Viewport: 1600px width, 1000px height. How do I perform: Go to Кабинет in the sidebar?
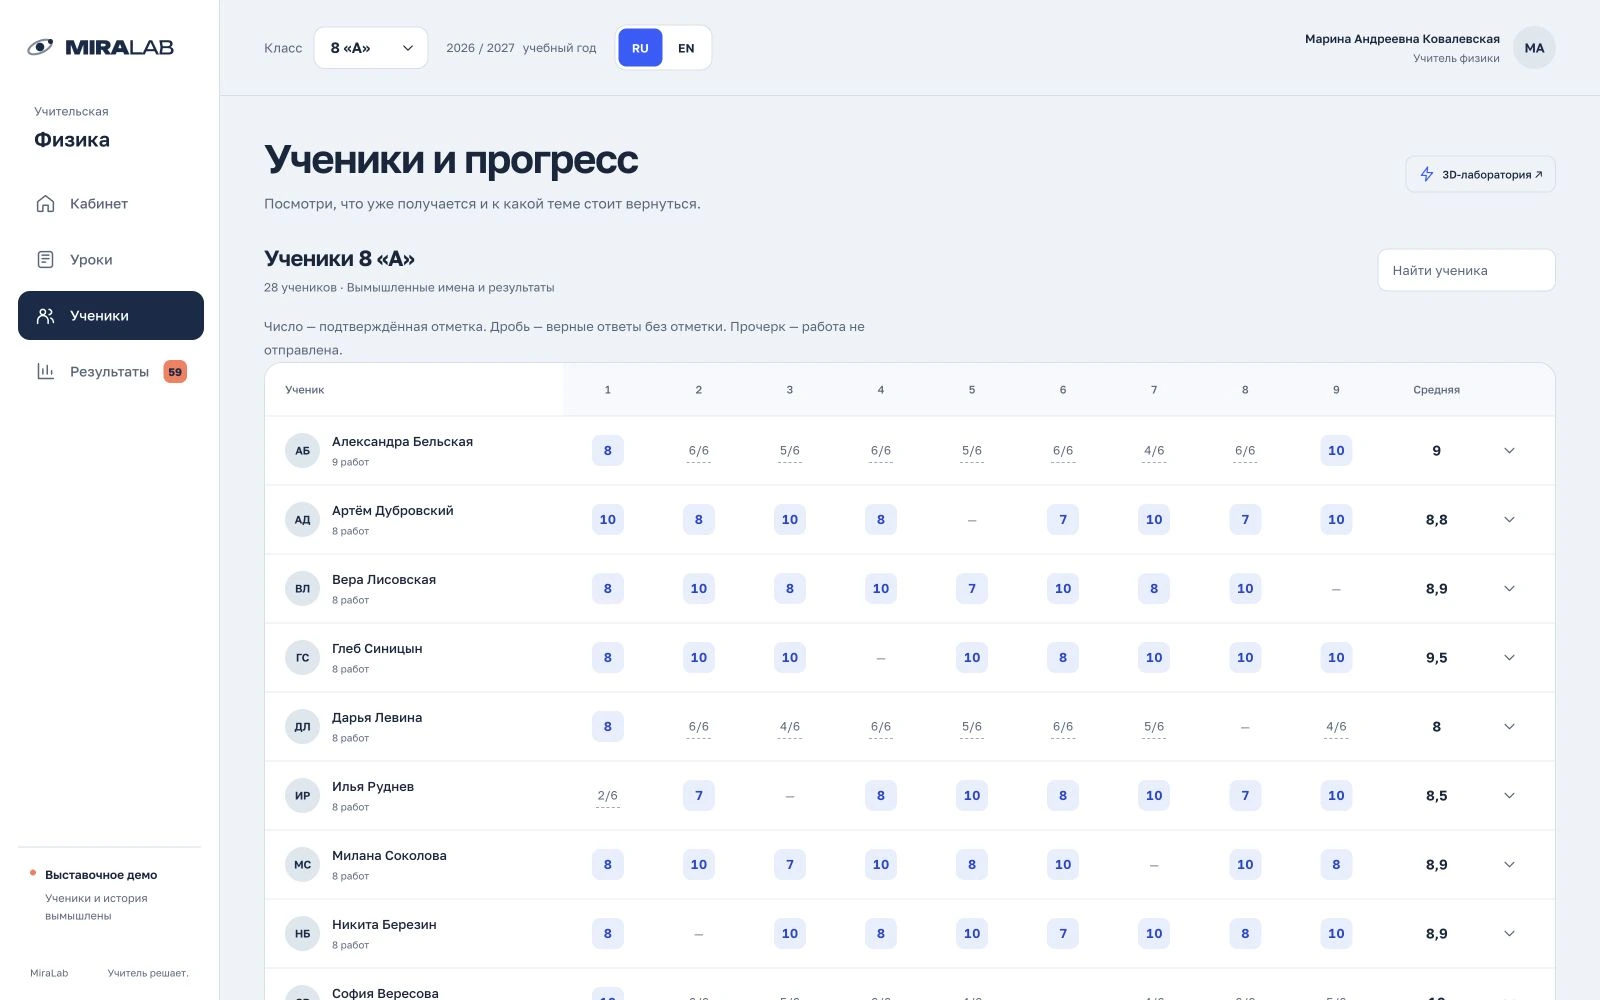click(111, 204)
